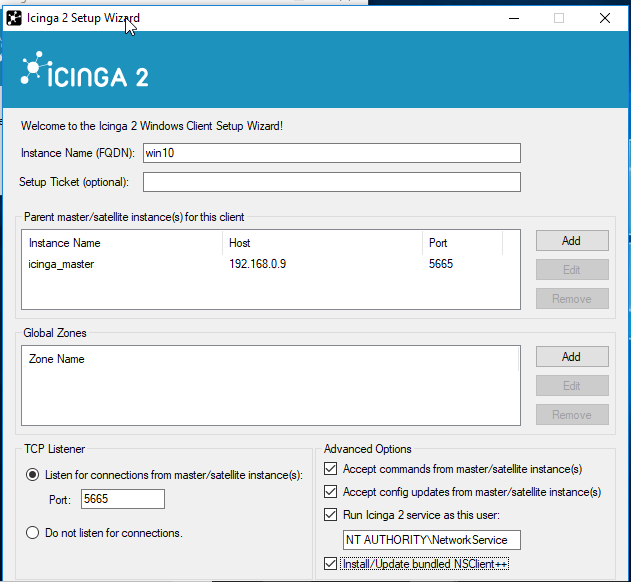The image size is (631, 582).
Task: Minimize the Icinga 2 Setup Wizard window
Action: 514,18
